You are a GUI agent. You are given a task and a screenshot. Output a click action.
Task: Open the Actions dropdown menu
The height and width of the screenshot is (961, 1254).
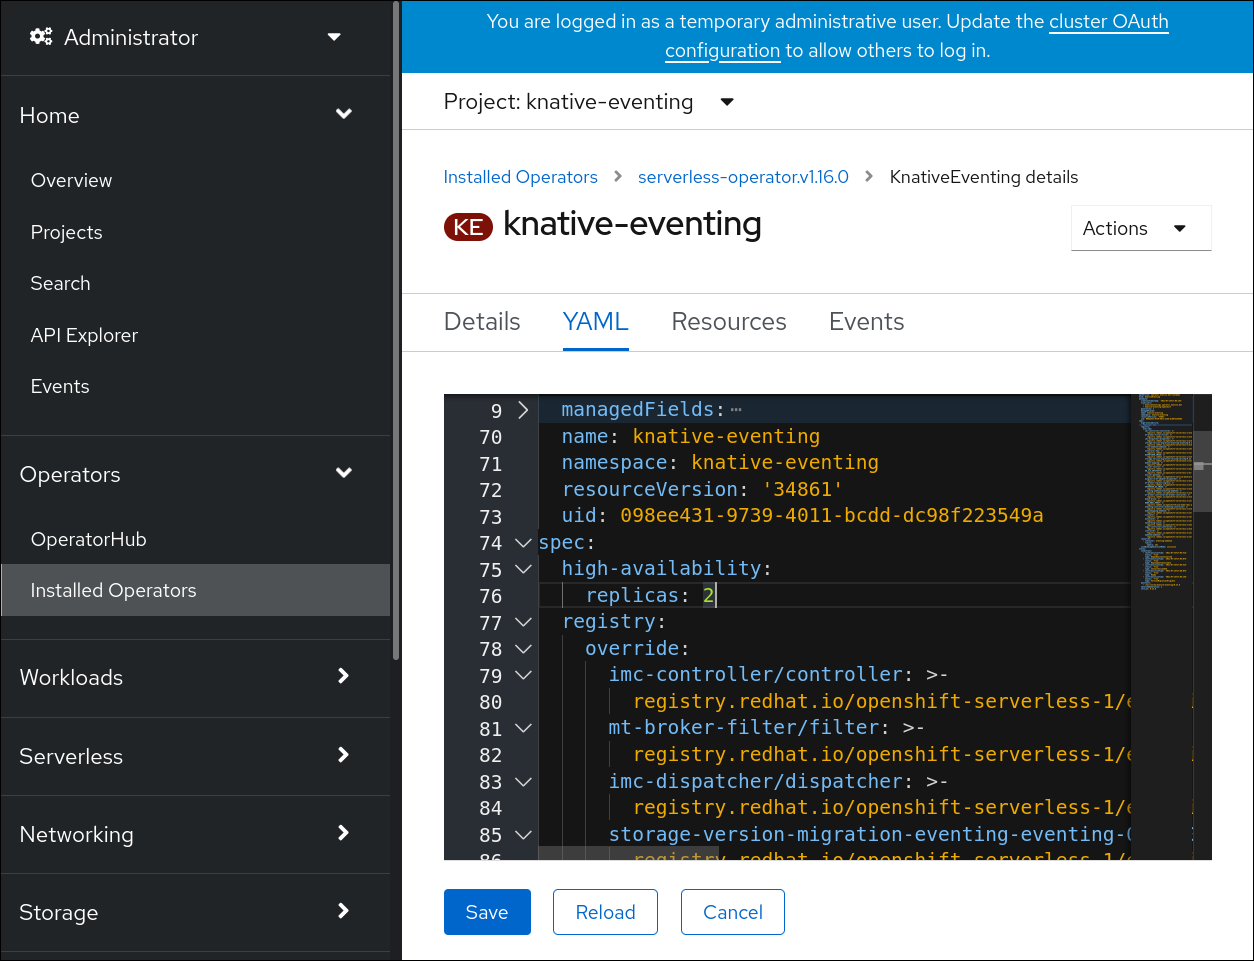coord(1140,228)
